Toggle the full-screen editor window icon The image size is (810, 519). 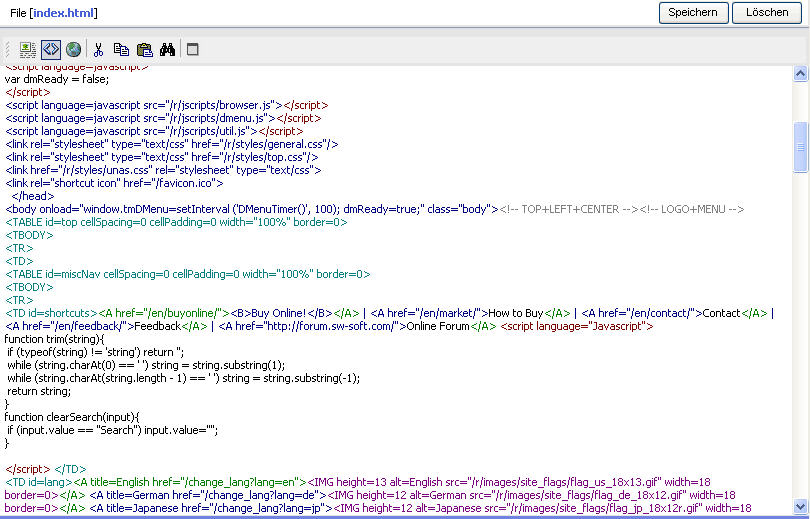tap(193, 49)
